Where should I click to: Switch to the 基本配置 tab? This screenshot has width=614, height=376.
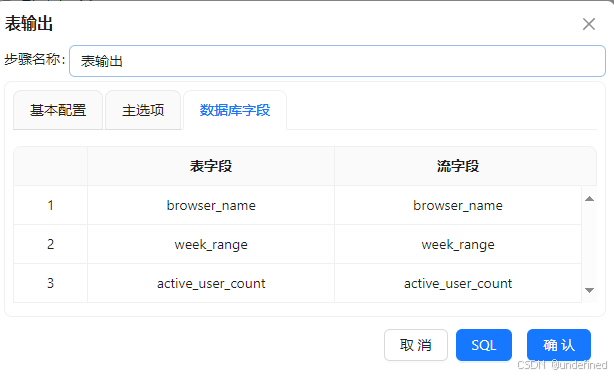tap(58, 110)
